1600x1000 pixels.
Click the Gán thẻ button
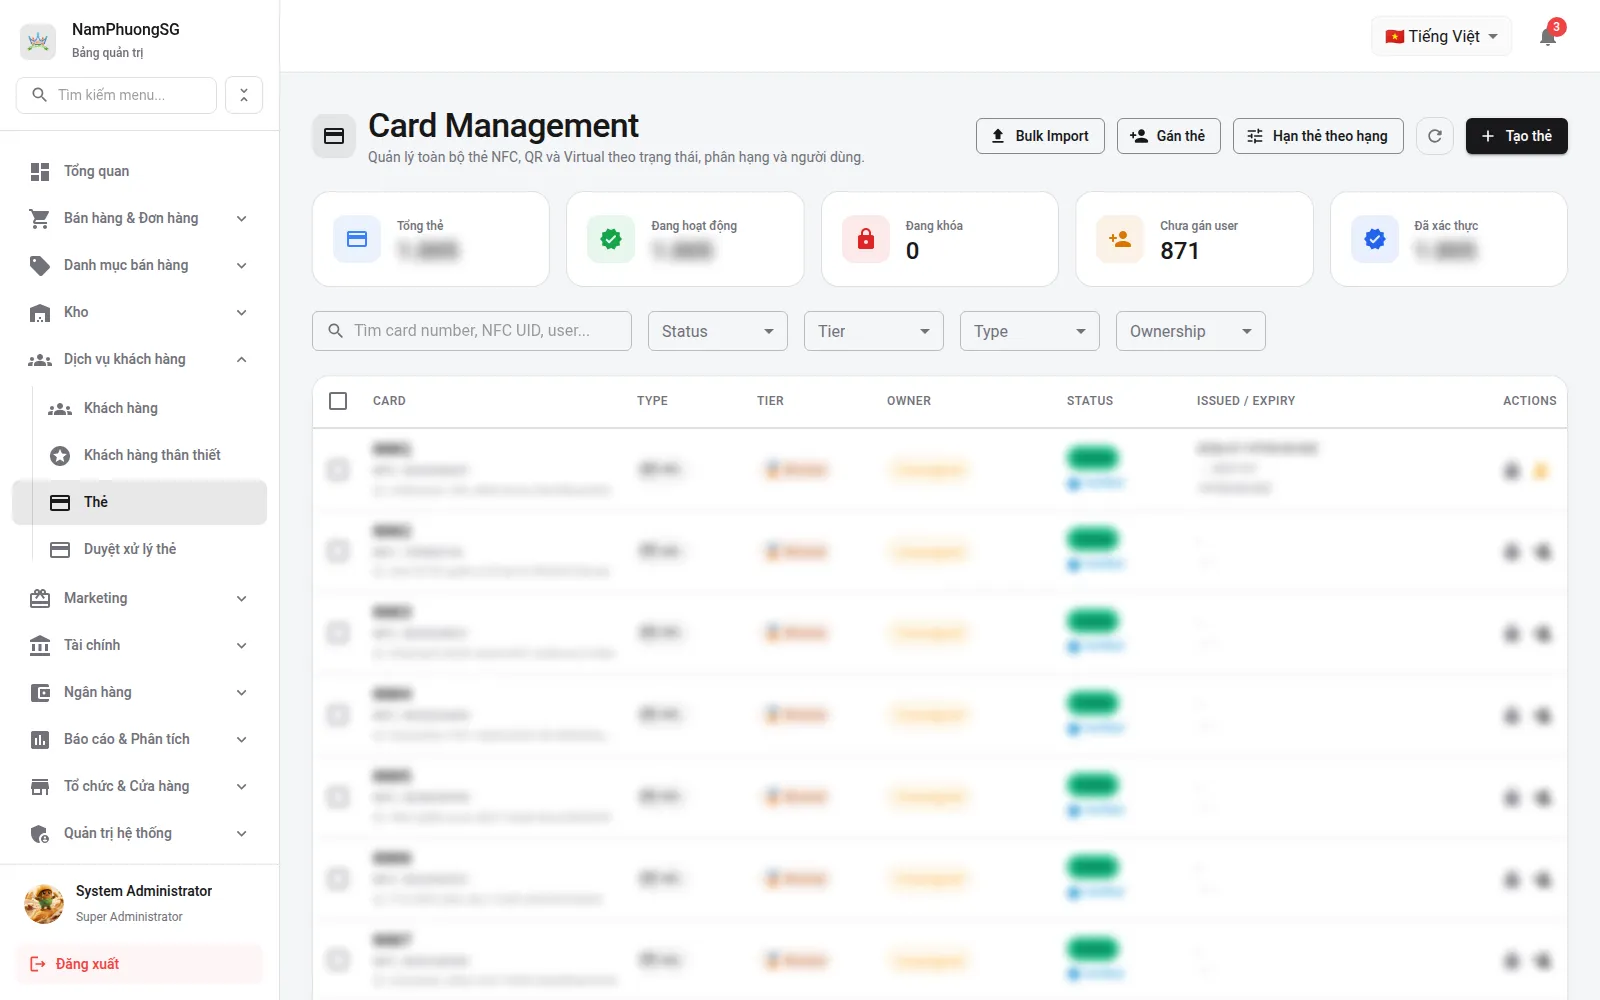pyautogui.click(x=1169, y=136)
